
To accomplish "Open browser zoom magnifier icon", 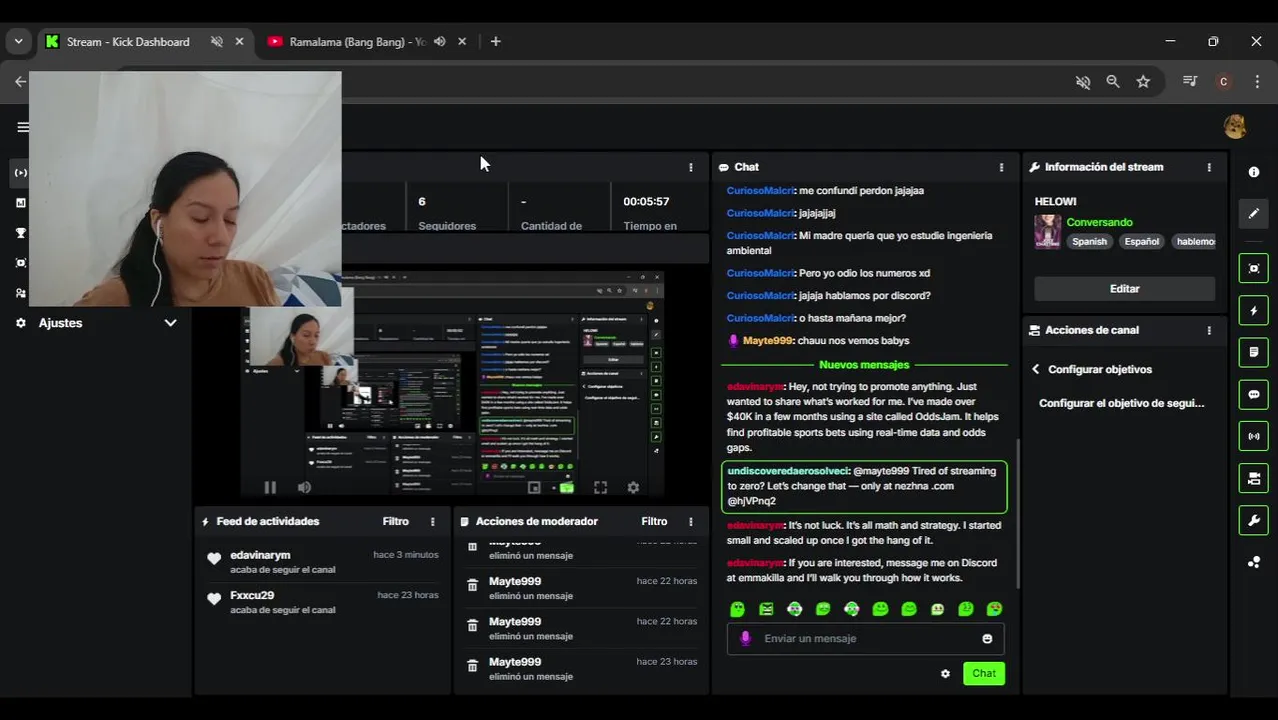I will click(1113, 82).
